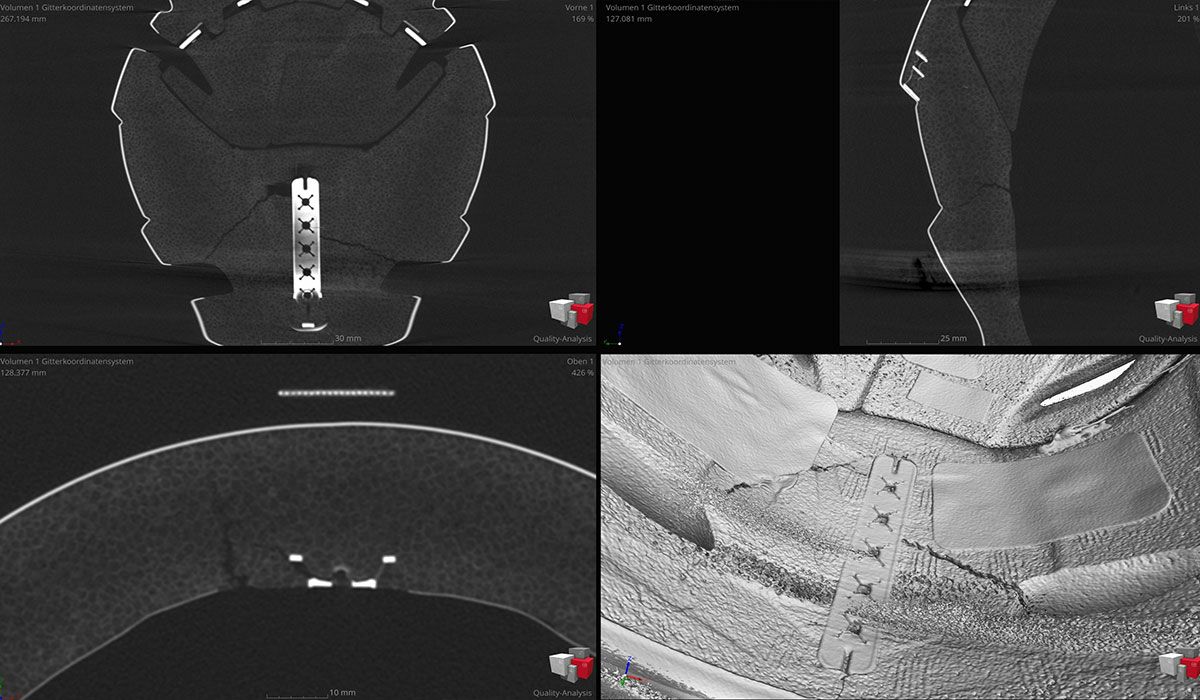Click the 169 % zoom value

(582, 19)
